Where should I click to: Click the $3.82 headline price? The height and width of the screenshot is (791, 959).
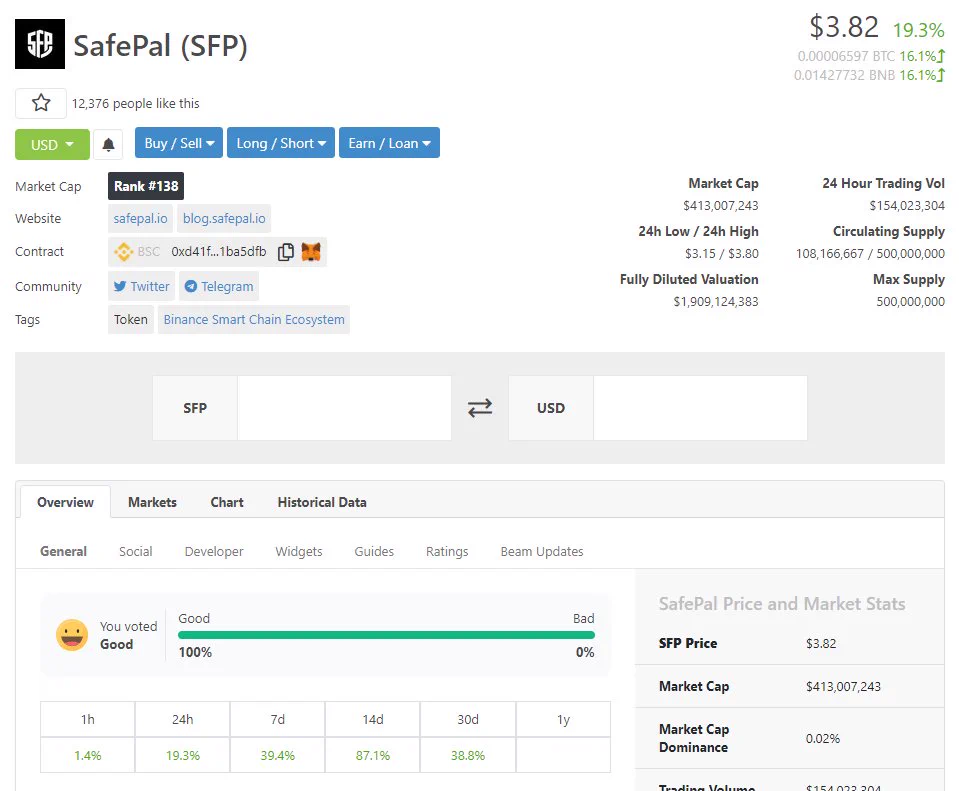(x=844, y=27)
